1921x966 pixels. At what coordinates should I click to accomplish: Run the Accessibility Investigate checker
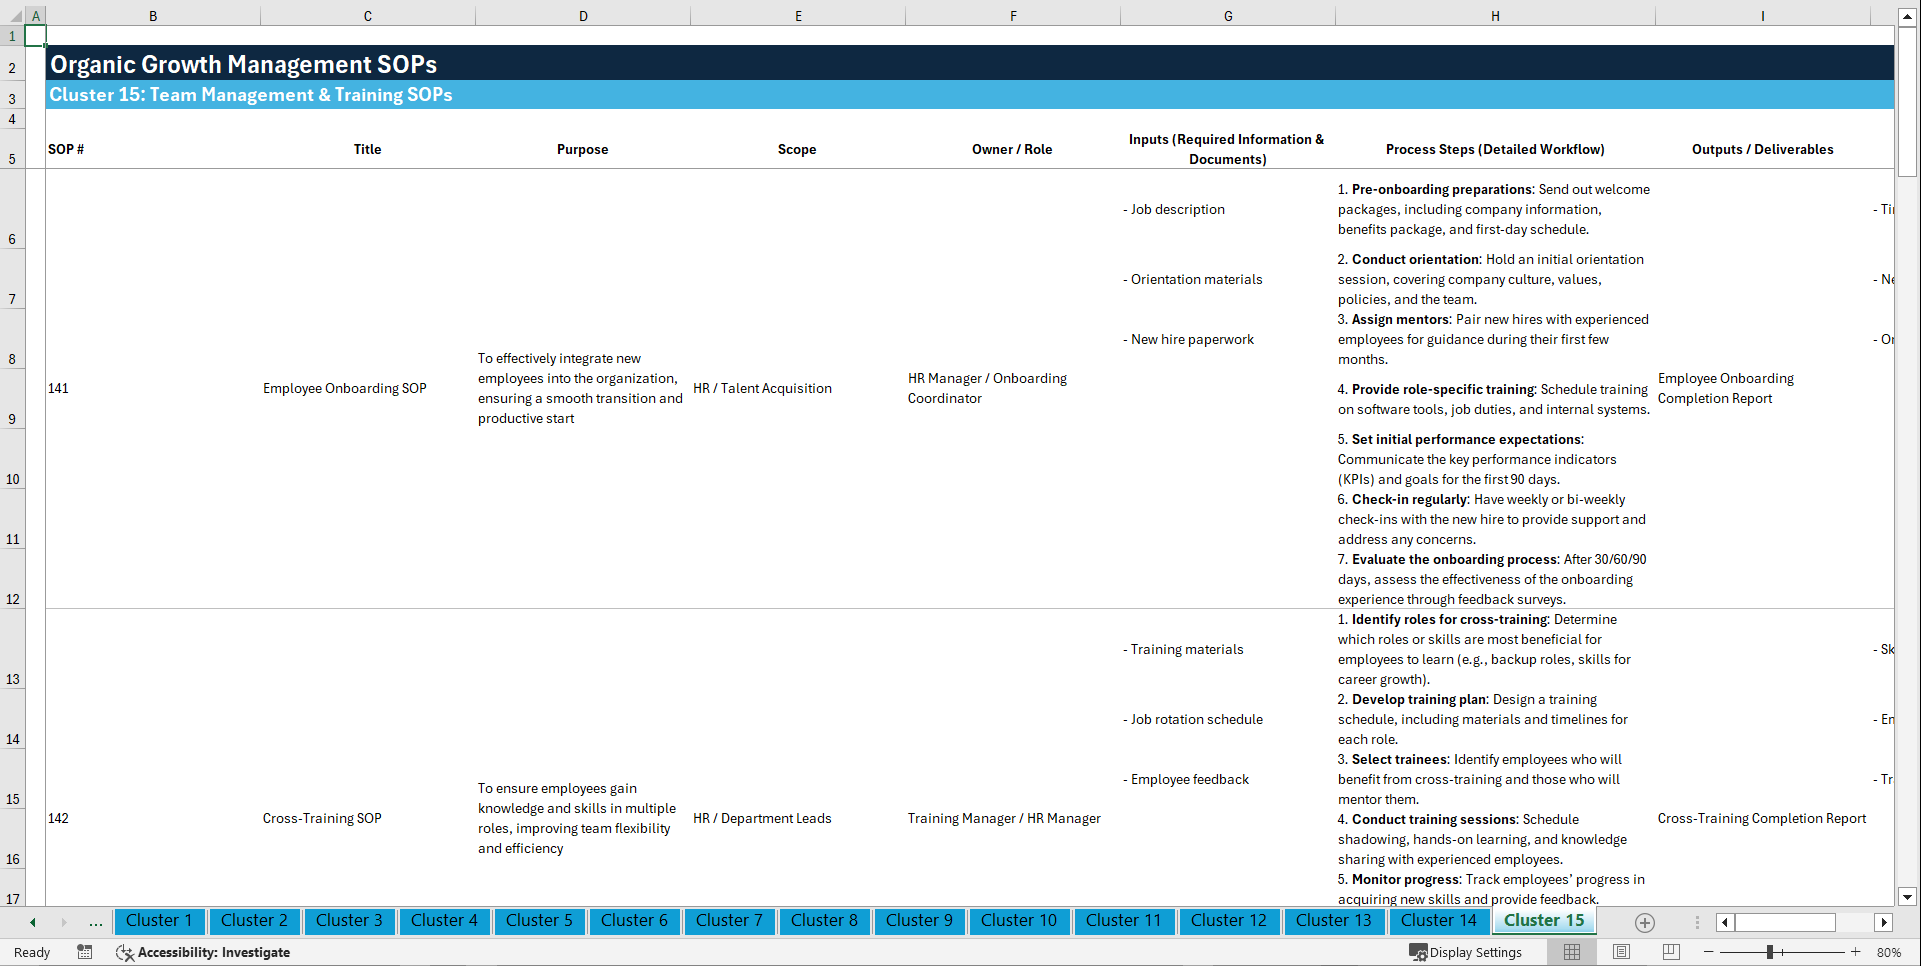coord(203,952)
